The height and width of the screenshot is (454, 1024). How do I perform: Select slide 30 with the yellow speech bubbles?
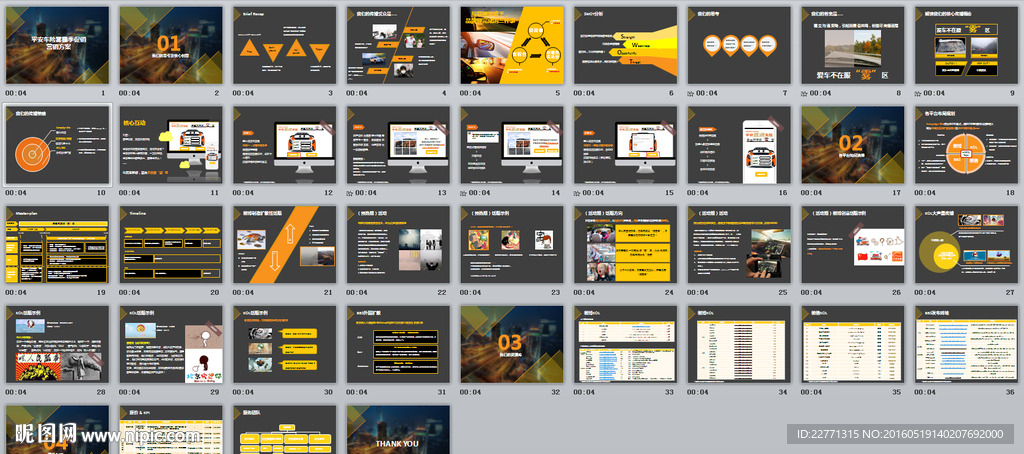click(x=285, y=344)
